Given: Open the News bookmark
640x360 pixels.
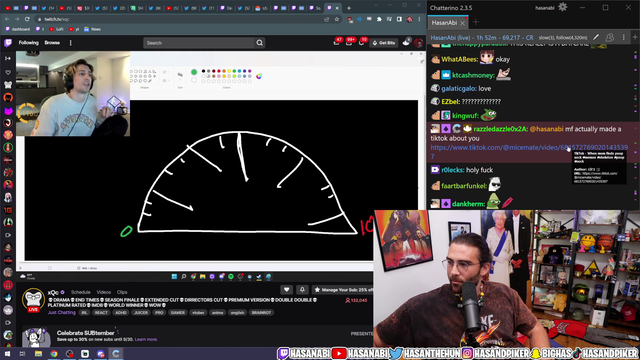Looking at the screenshot, I should pos(92,29).
